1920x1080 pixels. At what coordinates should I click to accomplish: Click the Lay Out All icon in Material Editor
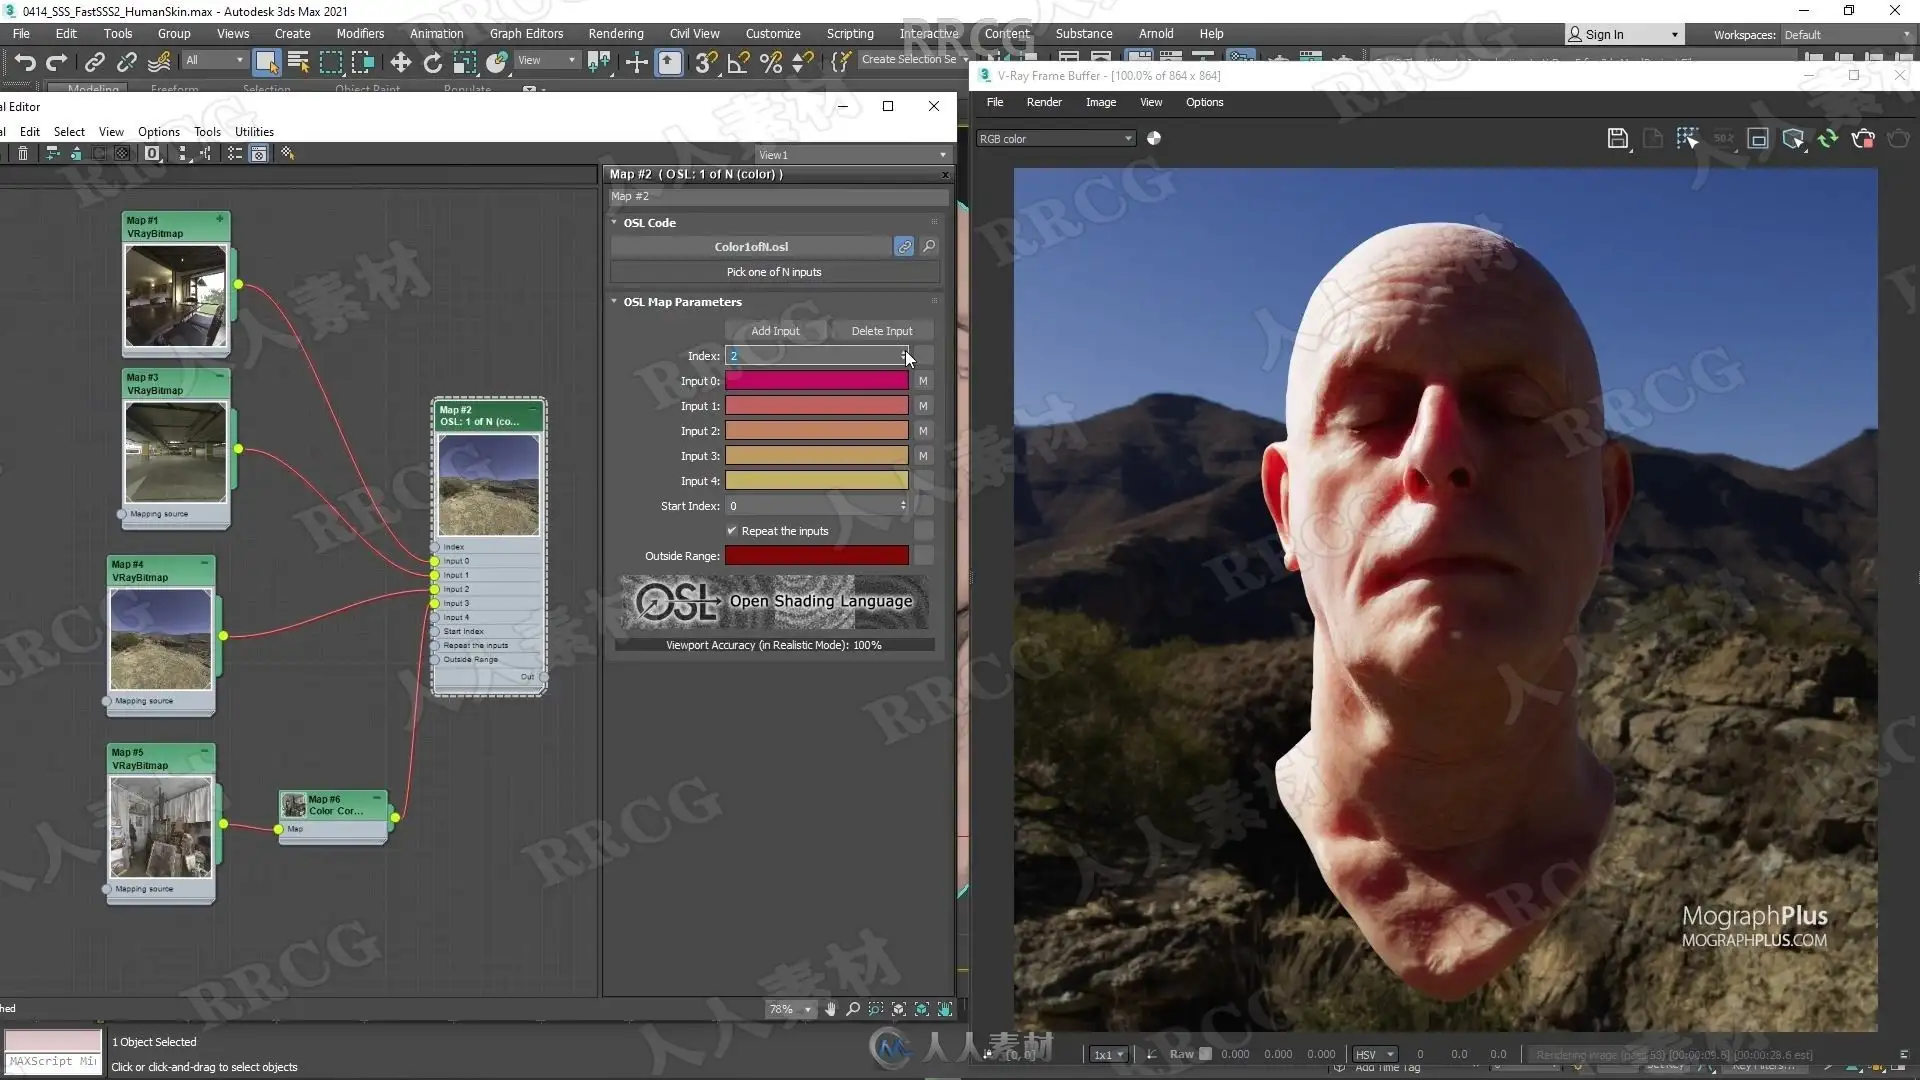182,153
